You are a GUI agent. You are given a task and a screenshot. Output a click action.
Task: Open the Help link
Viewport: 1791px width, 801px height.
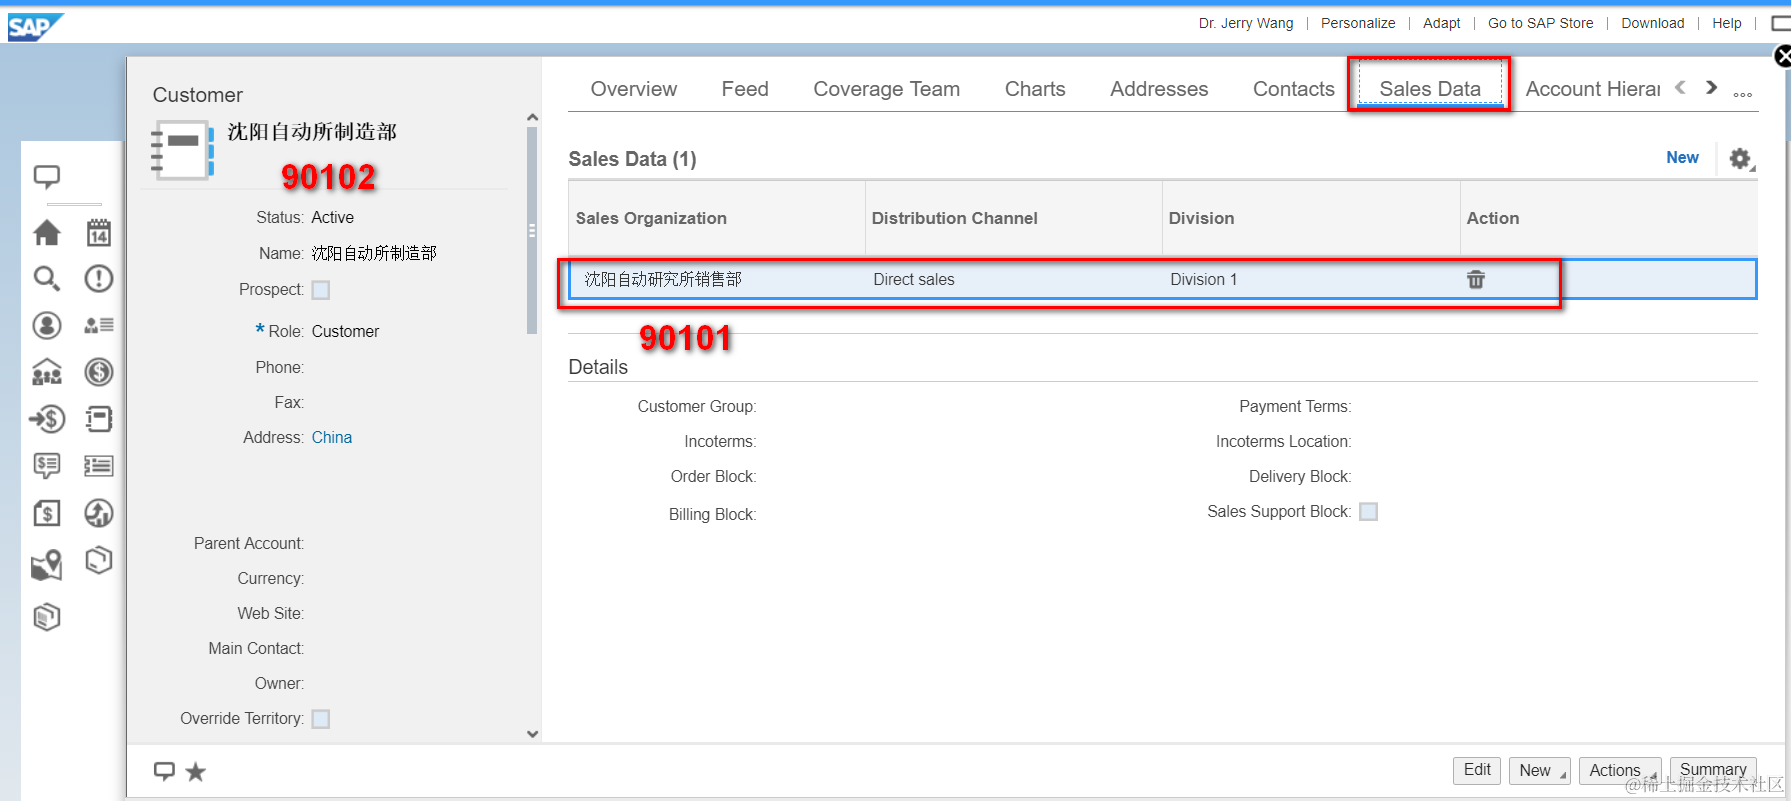point(1727,23)
